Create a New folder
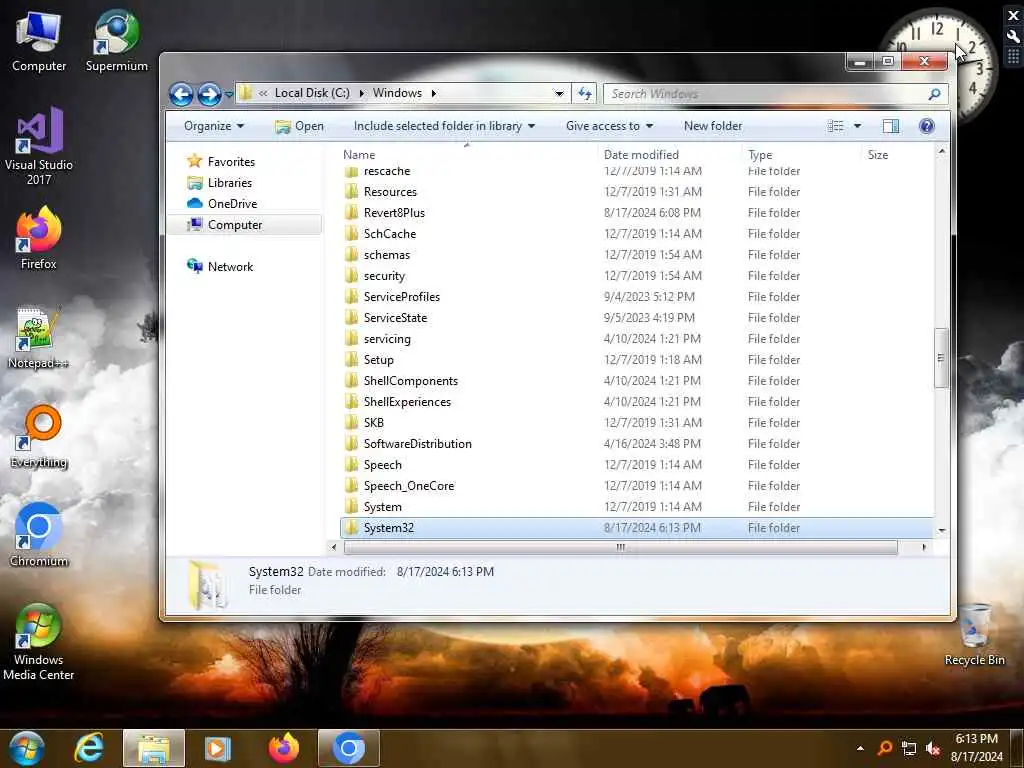This screenshot has width=1024, height=768. 712,126
